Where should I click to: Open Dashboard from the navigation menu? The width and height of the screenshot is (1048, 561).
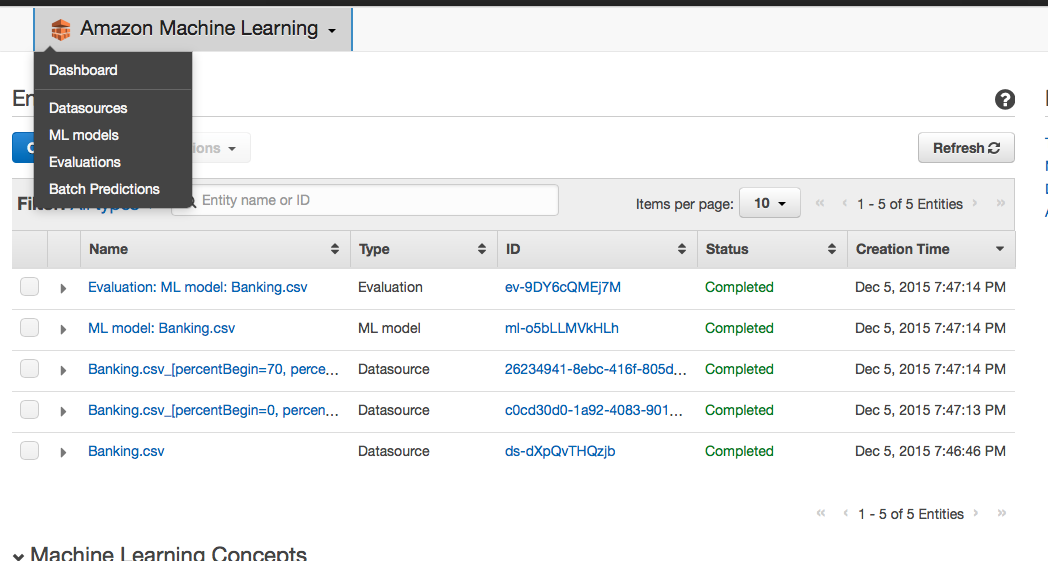click(83, 70)
